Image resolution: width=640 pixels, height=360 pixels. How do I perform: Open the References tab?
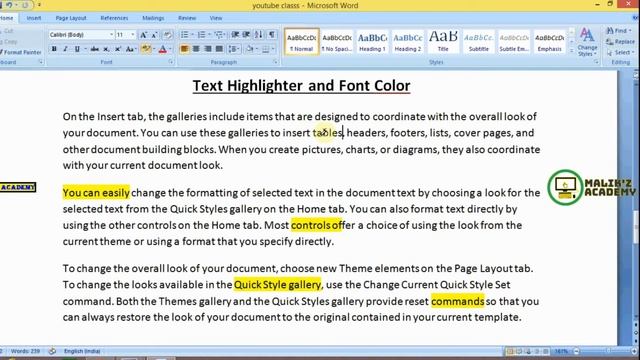coord(114,18)
